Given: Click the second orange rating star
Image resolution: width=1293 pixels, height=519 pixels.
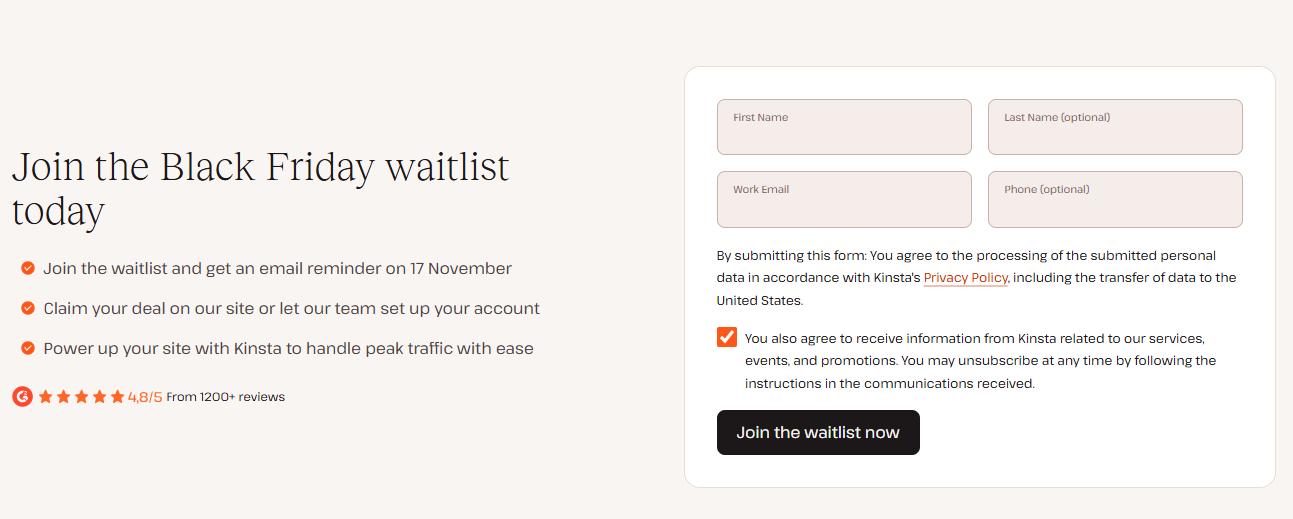Looking at the screenshot, I should pos(64,397).
